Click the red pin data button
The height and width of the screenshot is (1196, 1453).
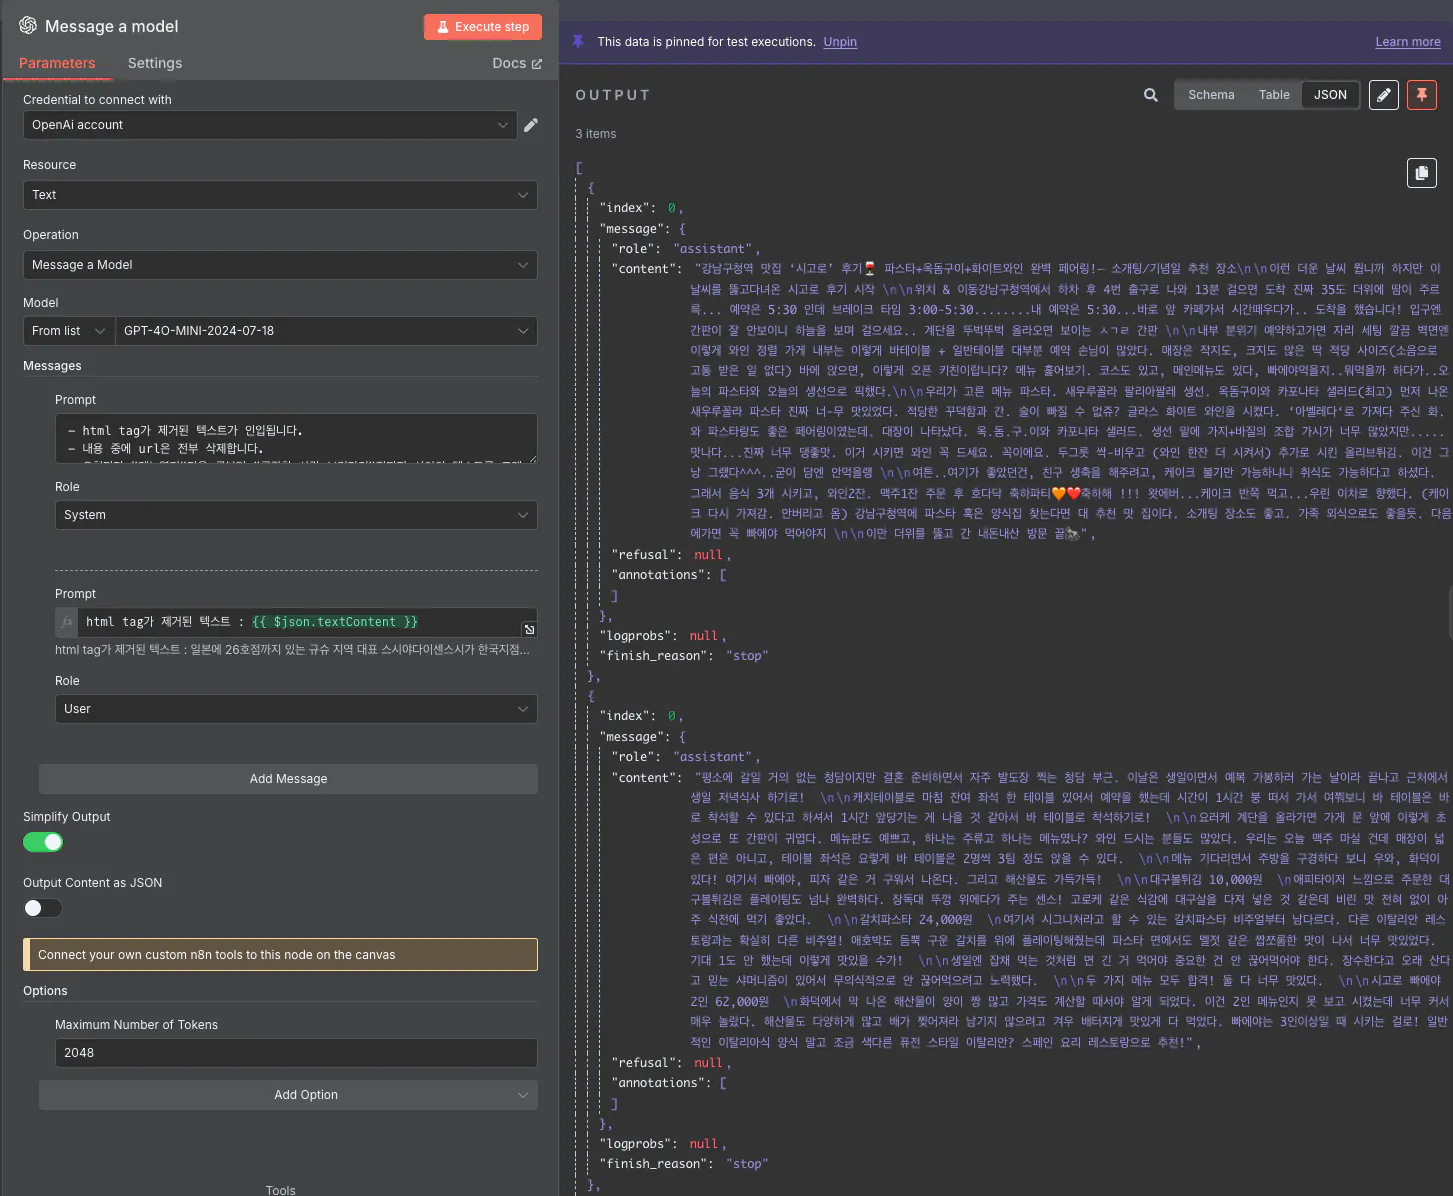pos(1421,95)
